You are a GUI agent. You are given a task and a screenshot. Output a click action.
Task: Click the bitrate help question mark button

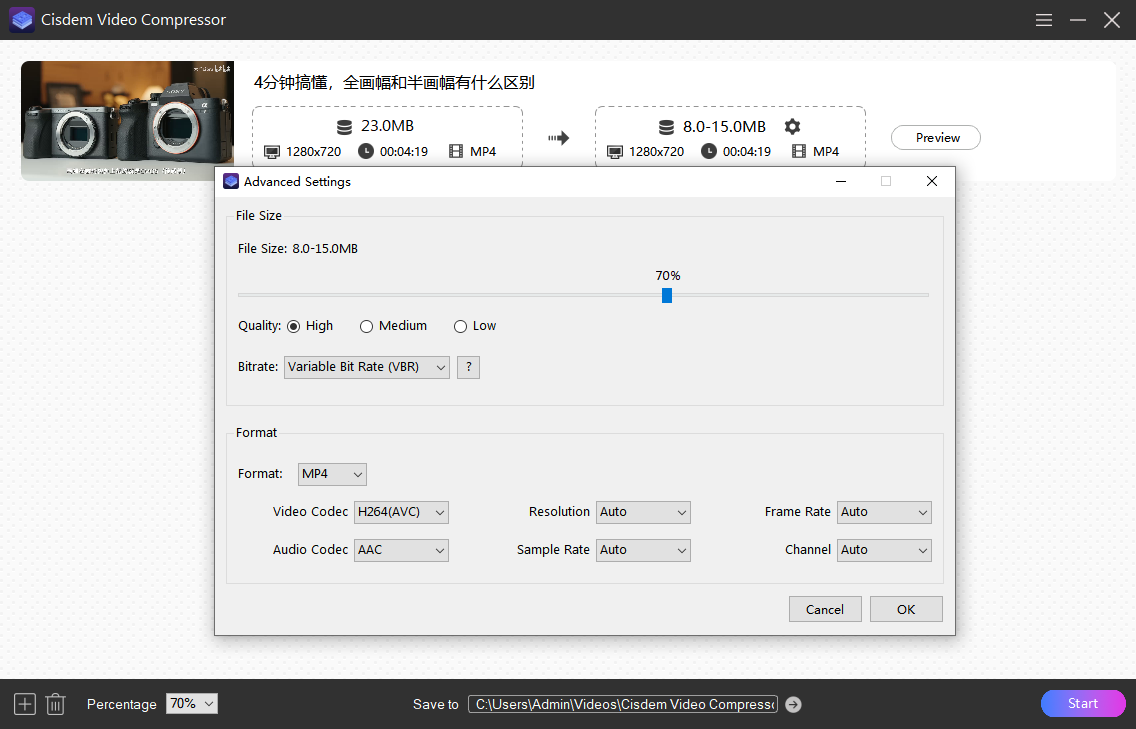tap(468, 367)
